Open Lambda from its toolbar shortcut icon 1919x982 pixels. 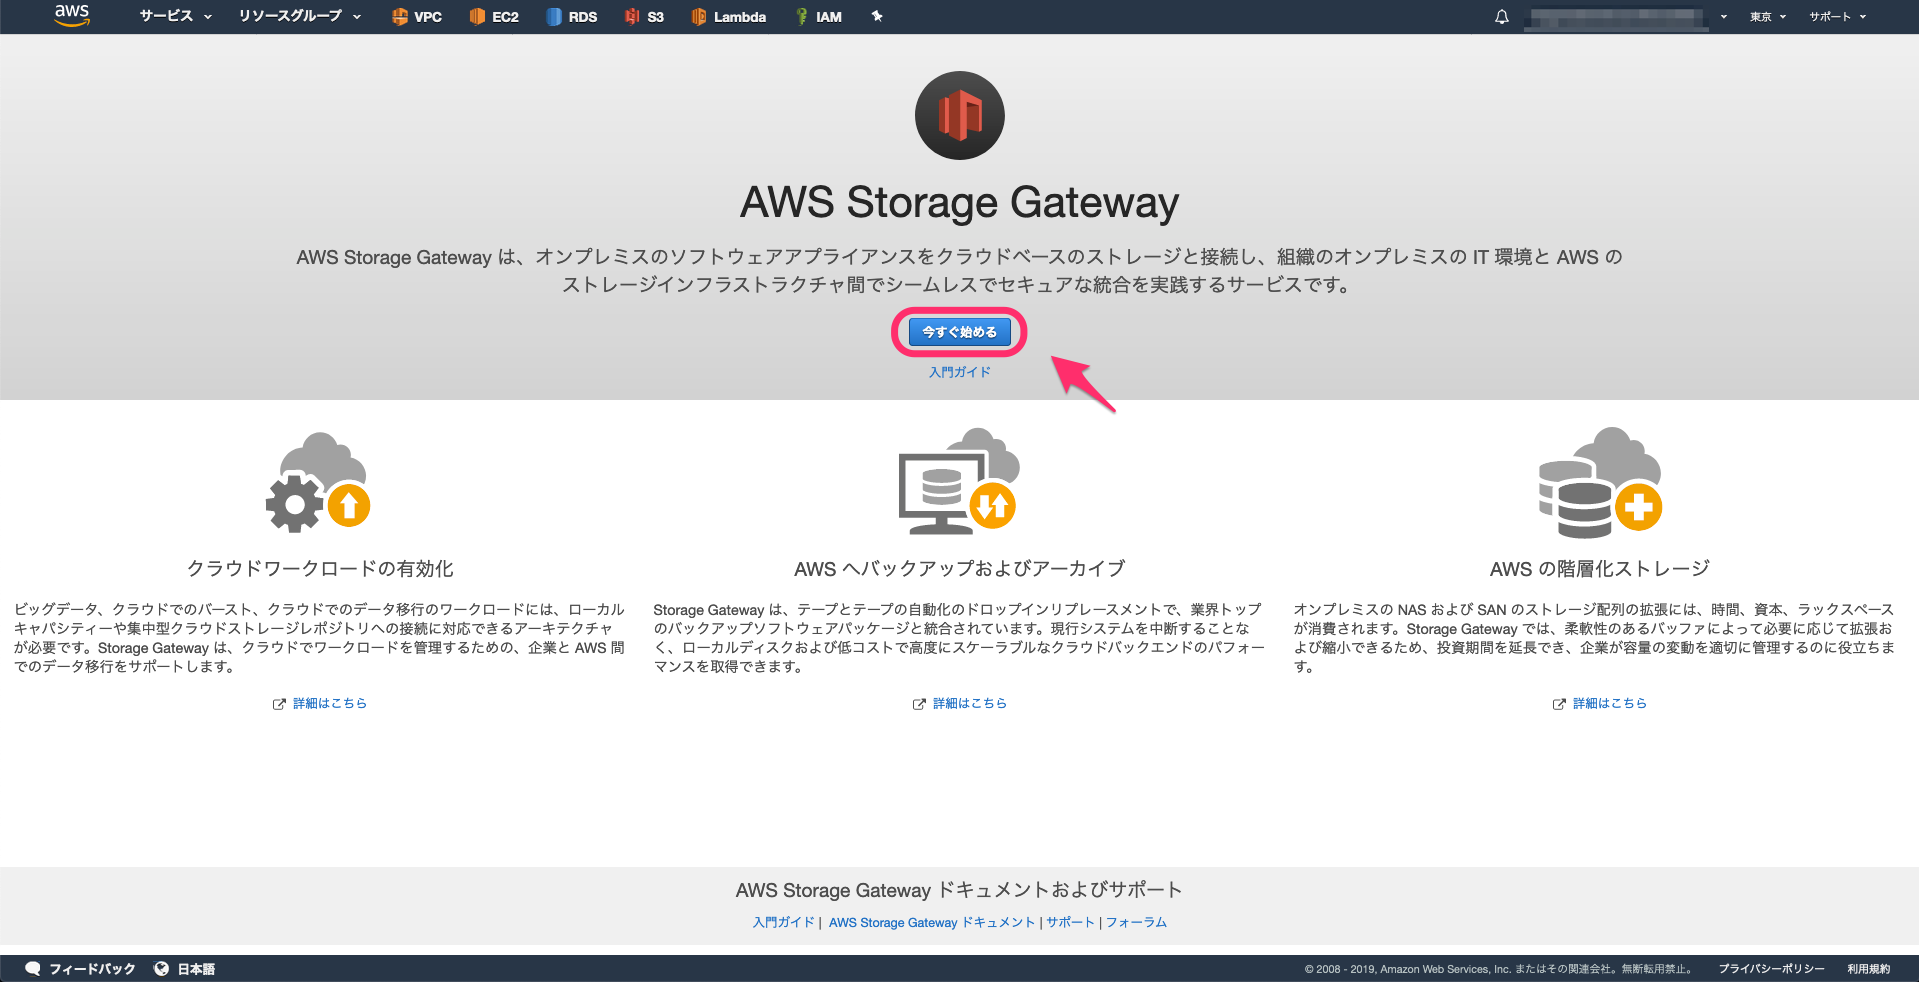click(700, 16)
